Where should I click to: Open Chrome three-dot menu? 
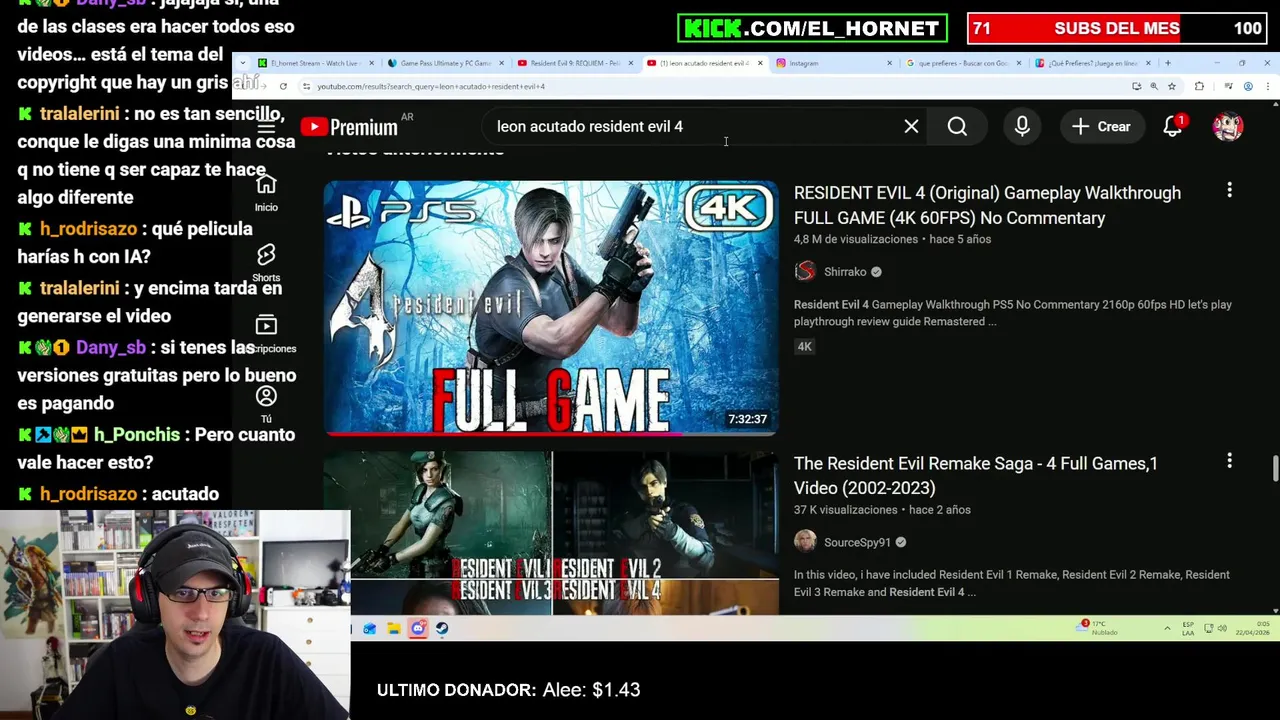(1268, 86)
